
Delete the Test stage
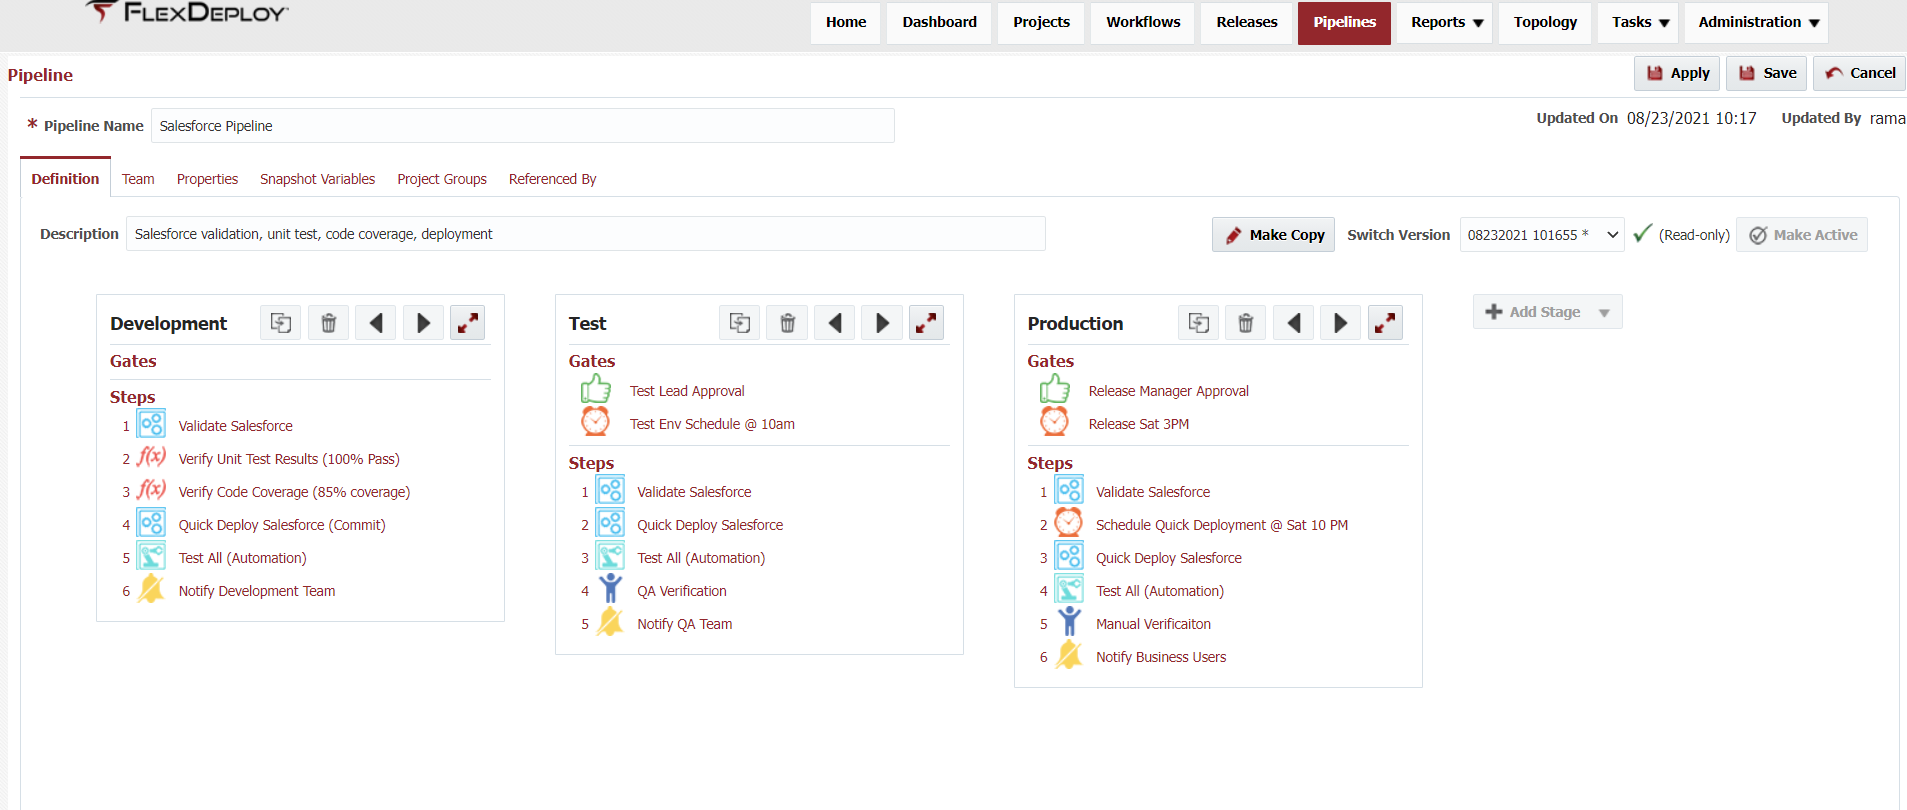click(x=787, y=323)
